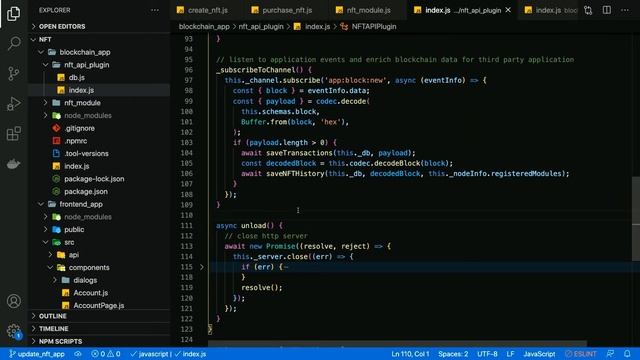
Task: Change end of line sequence LF
Action: [510, 354]
